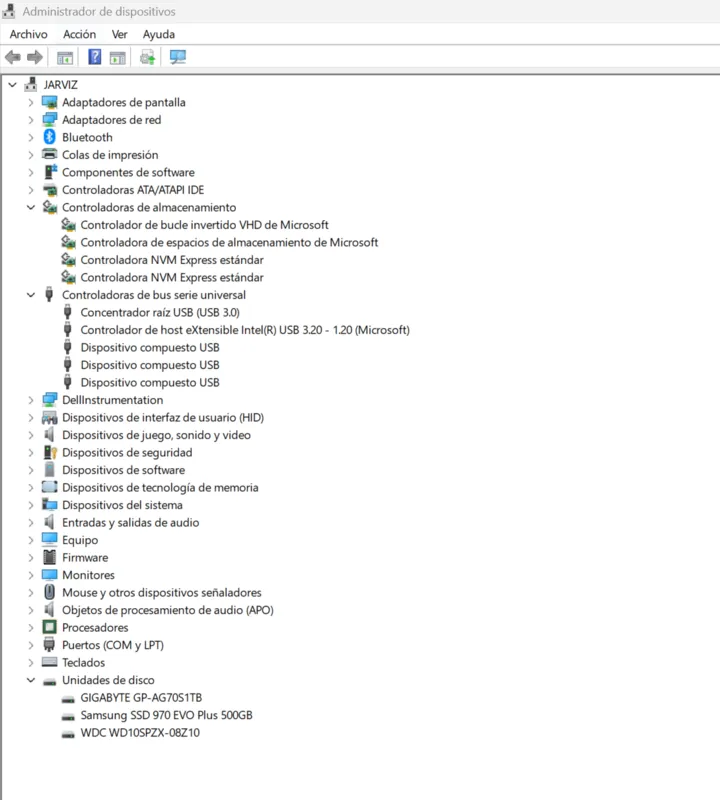The height and width of the screenshot is (800, 720).
Task: Click the show/hide console tree toolbar button
Action: pyautogui.click(x=65, y=58)
